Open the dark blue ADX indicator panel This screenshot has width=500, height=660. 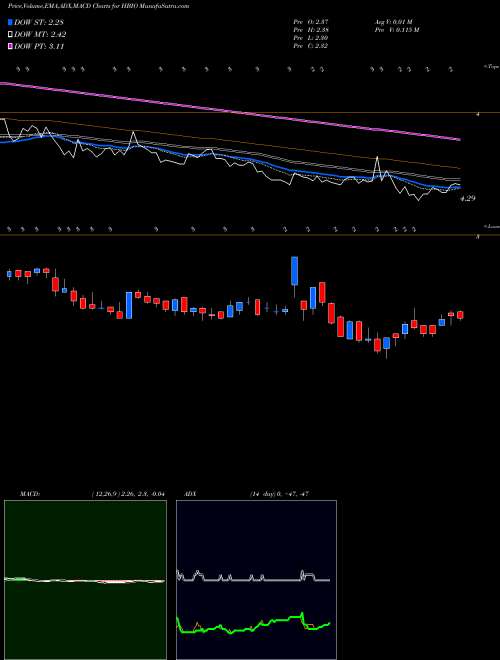[x=256, y=580]
